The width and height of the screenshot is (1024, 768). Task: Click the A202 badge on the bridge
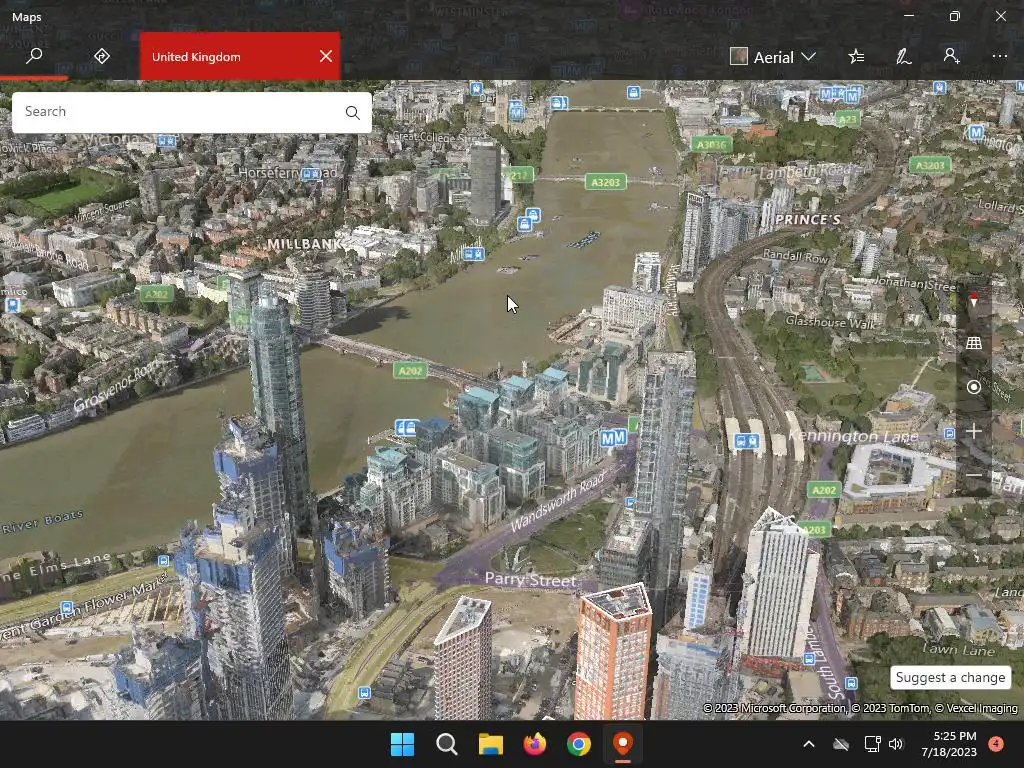click(410, 371)
